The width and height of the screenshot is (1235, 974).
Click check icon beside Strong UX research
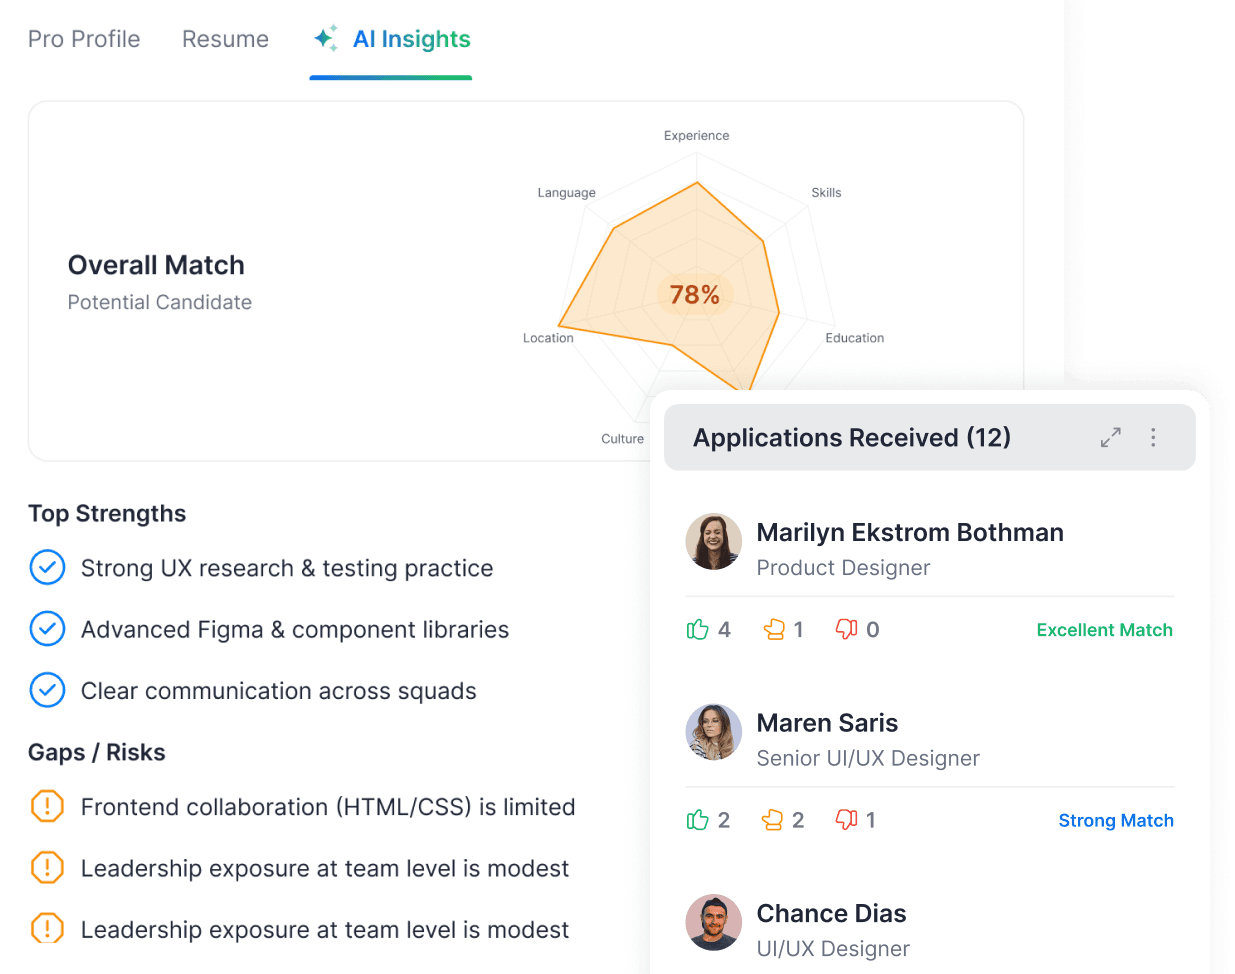(47, 567)
